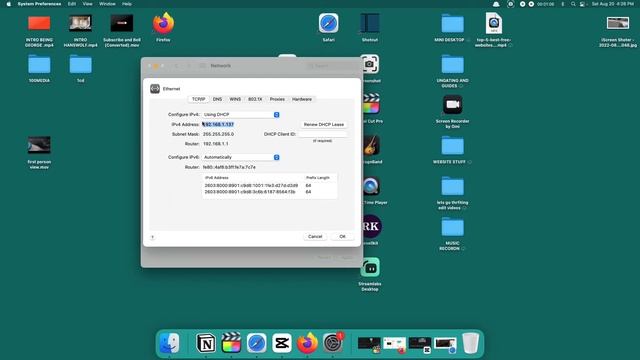Switch to the TCP/IP tab
This screenshot has height=360, width=640.
(x=199, y=99)
